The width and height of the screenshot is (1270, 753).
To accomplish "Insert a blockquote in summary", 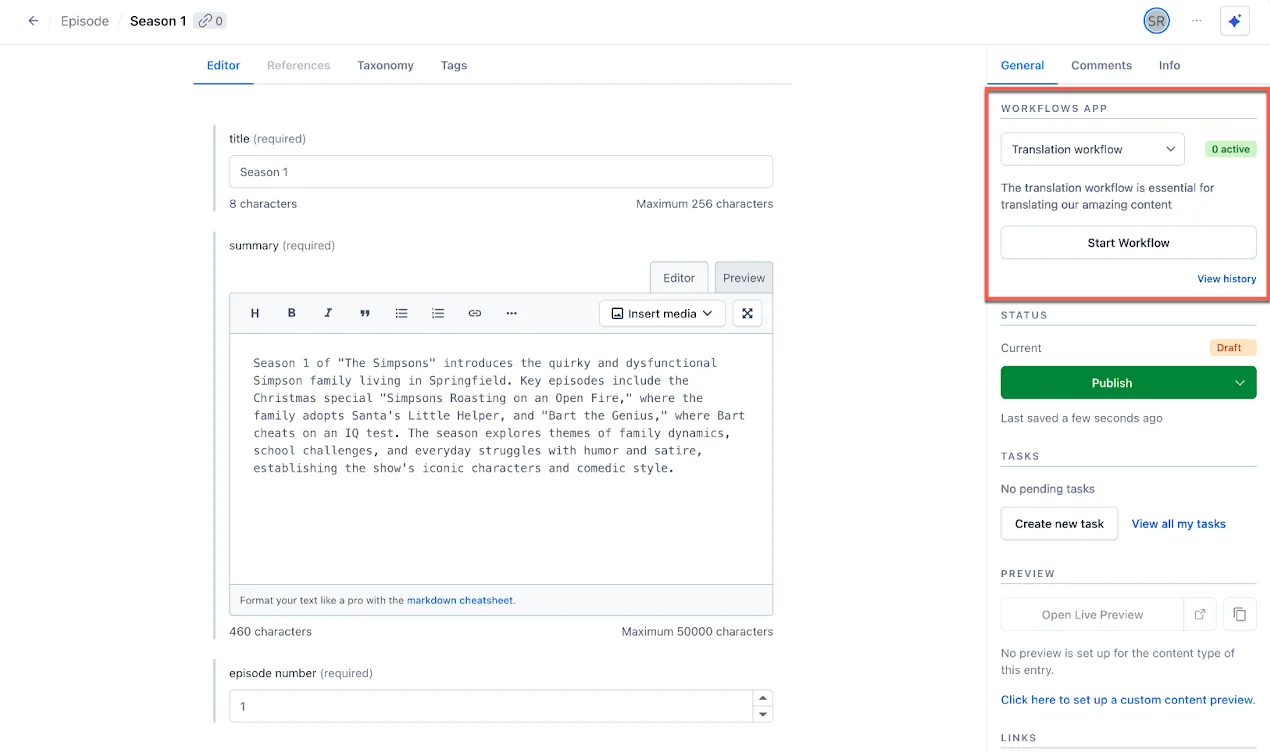I will click(x=365, y=313).
